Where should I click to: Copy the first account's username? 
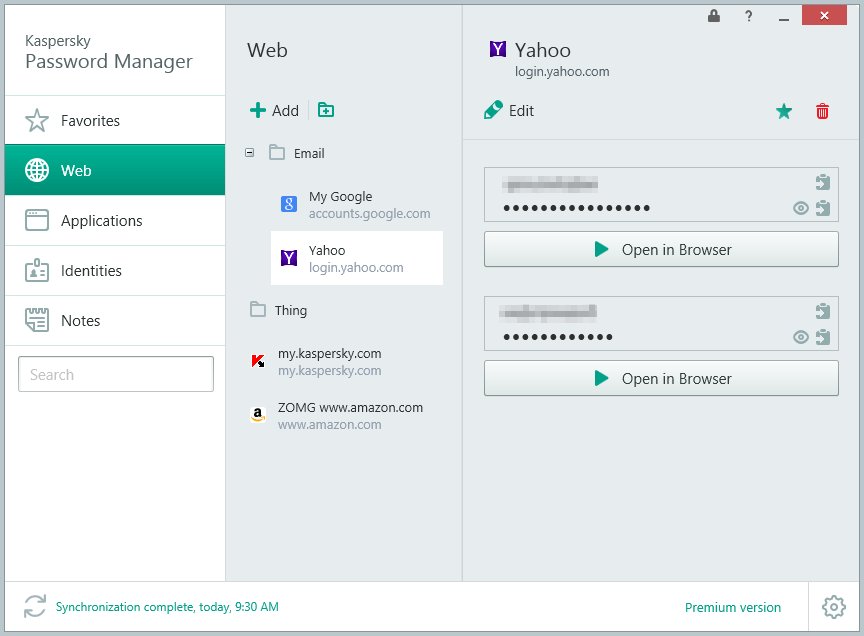823,182
